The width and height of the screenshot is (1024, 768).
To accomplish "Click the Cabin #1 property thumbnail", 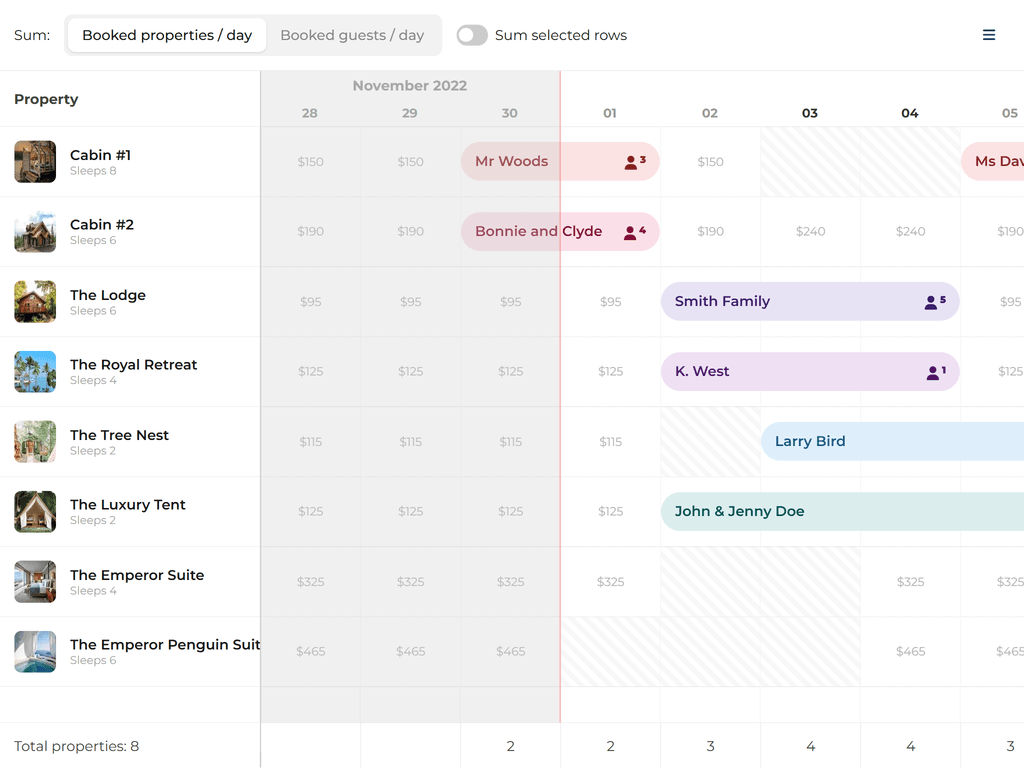I will point(35,162).
